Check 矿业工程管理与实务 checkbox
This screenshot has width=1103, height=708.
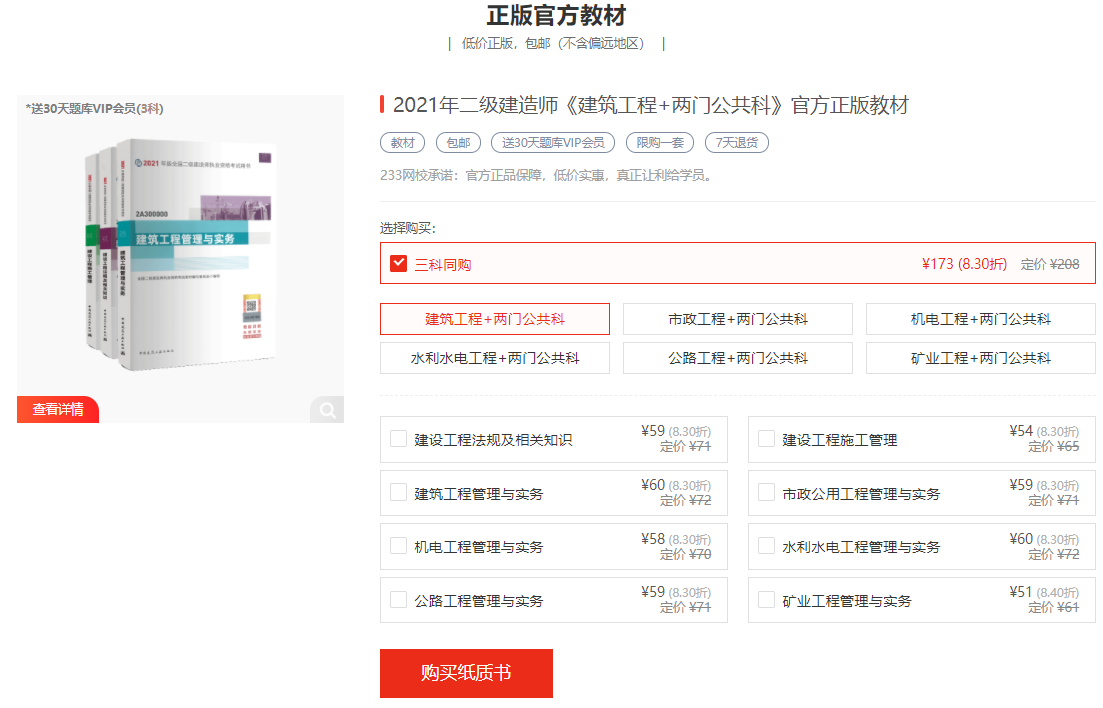pos(767,601)
